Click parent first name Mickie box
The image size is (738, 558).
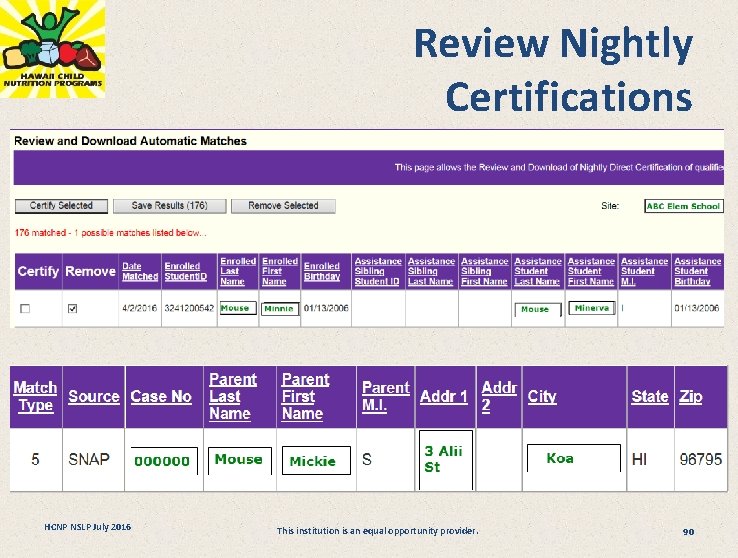click(316, 461)
